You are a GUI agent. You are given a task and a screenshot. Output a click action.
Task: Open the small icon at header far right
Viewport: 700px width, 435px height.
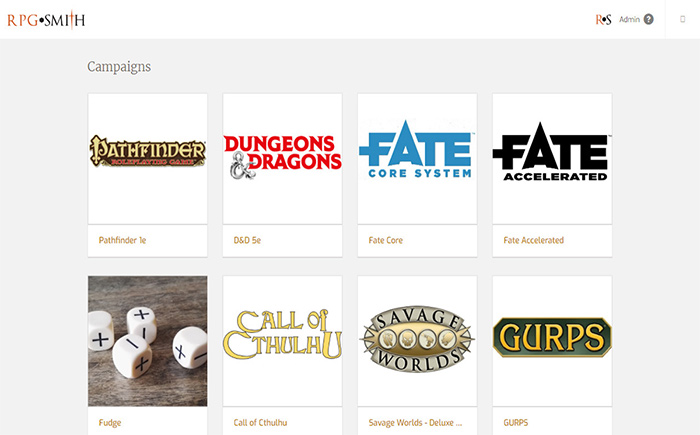point(682,19)
